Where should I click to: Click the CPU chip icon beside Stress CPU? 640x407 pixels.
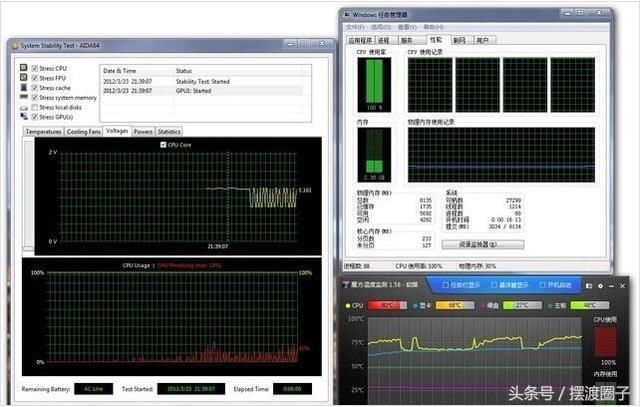(x=23, y=68)
